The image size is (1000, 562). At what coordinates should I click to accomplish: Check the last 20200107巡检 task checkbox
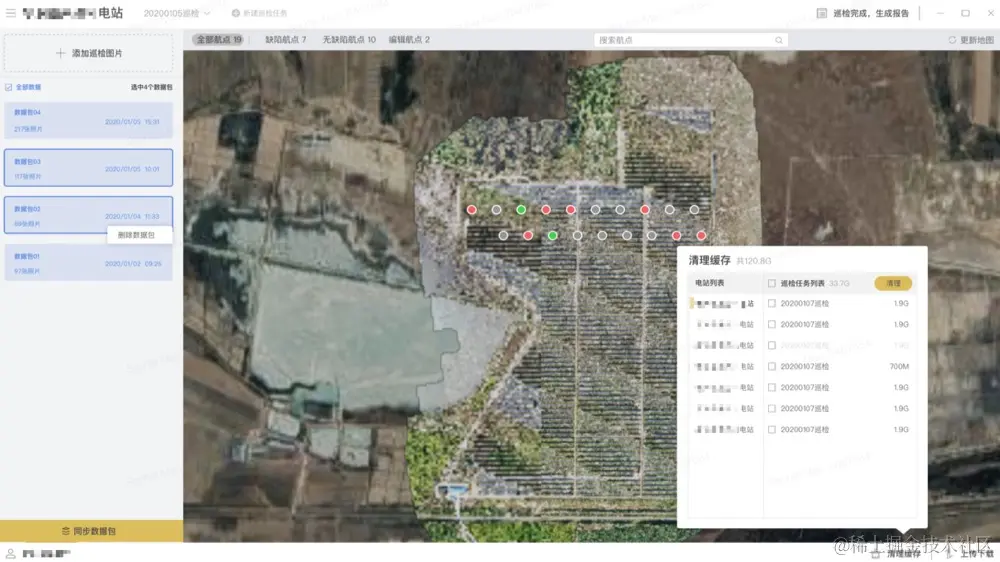pyautogui.click(x=772, y=429)
